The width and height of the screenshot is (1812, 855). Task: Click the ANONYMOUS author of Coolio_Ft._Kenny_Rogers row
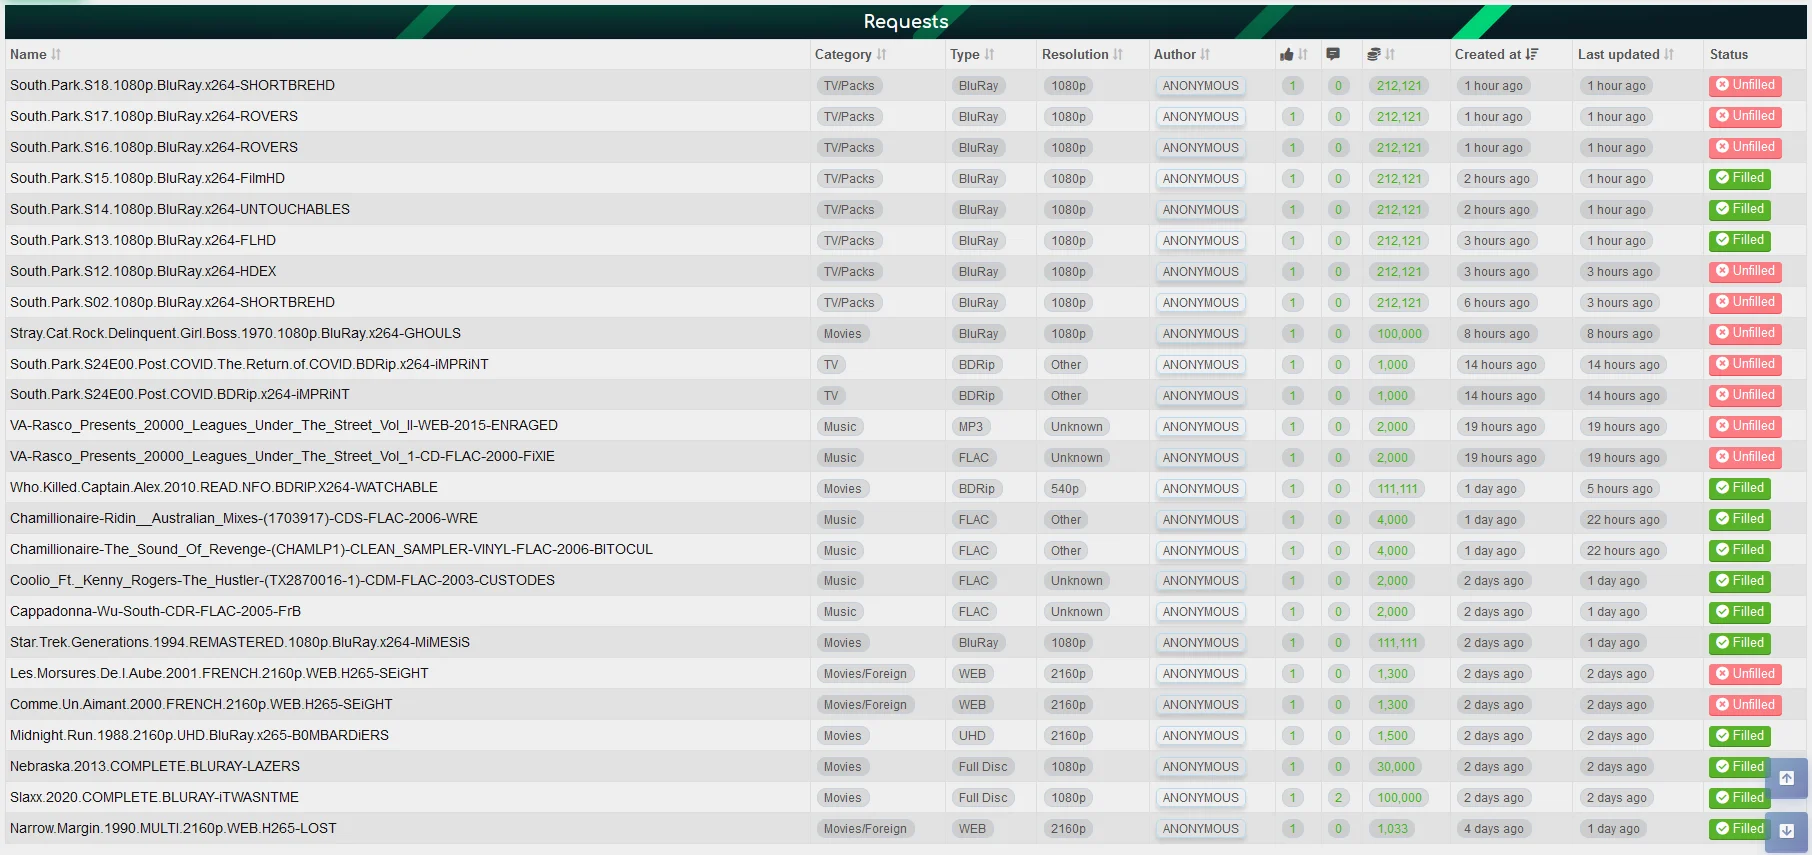pyautogui.click(x=1200, y=581)
